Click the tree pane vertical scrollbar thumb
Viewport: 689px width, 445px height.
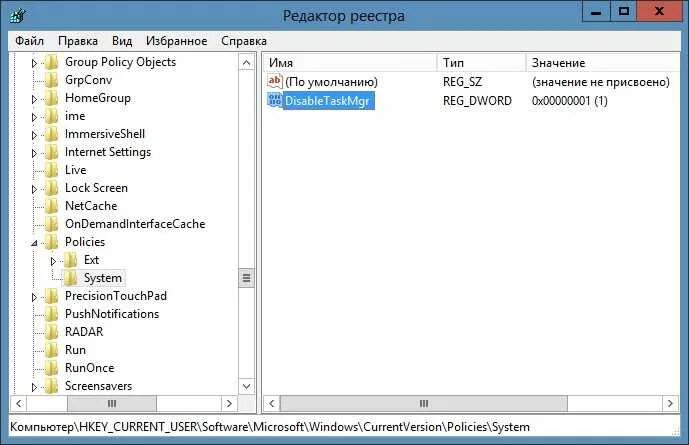point(247,278)
